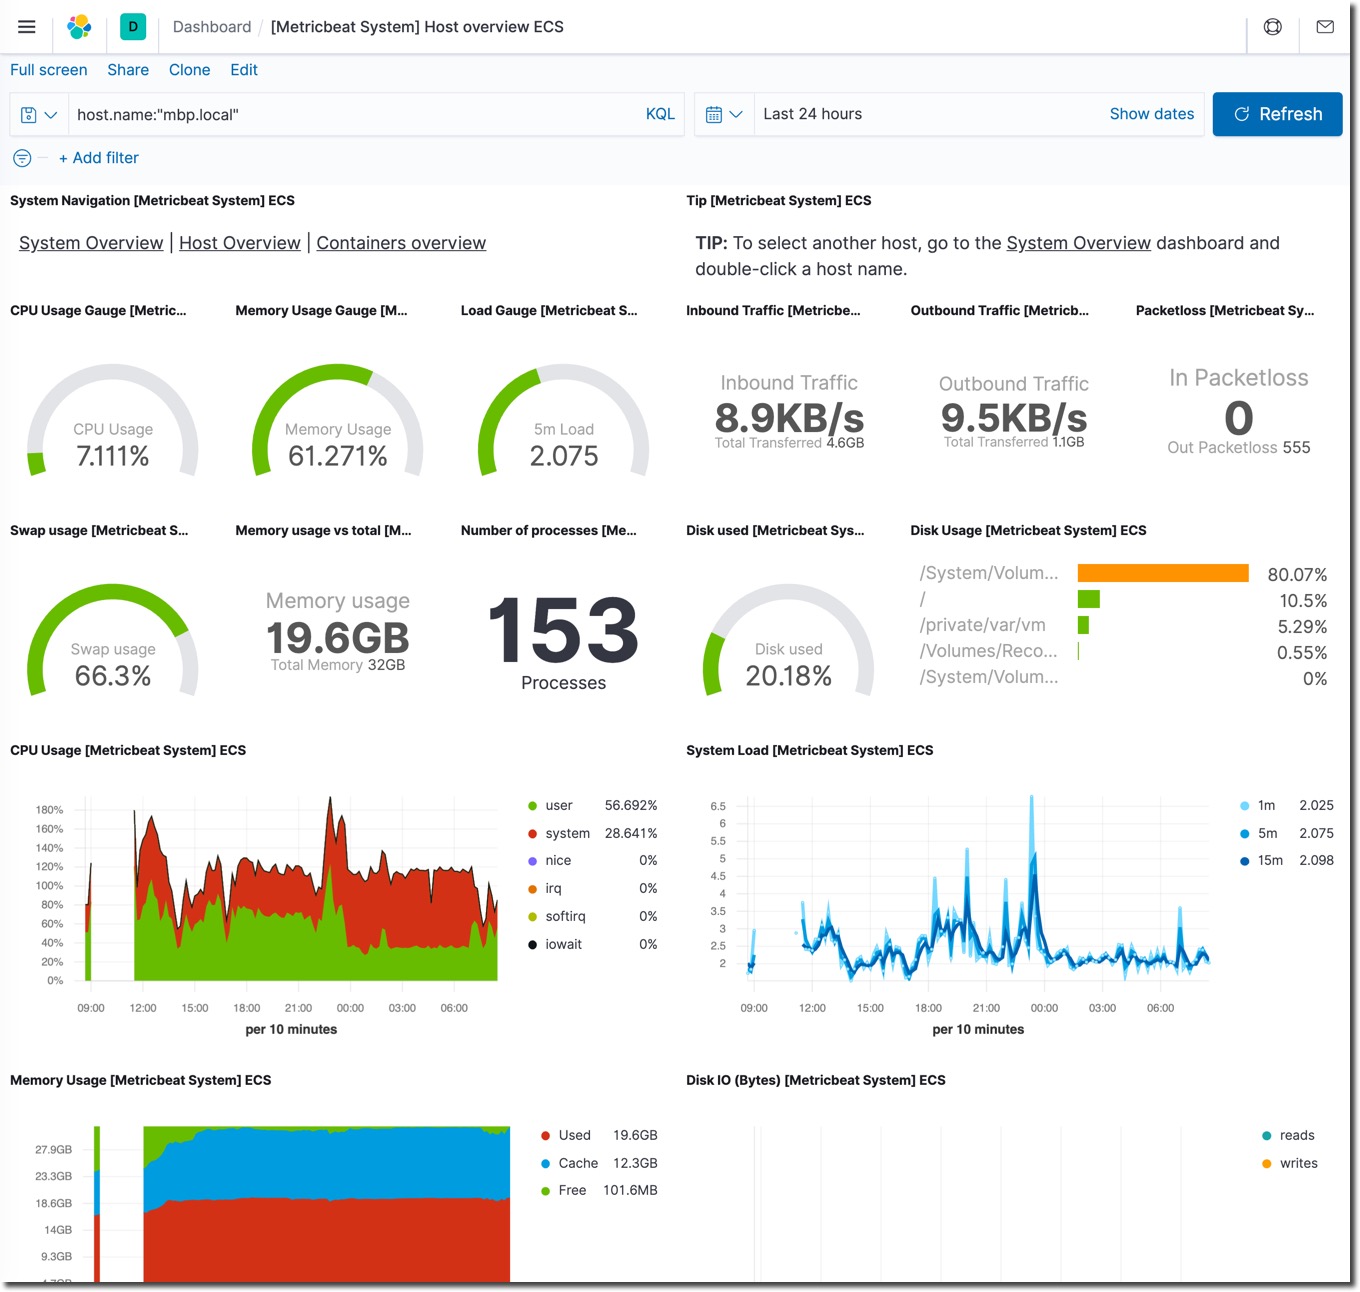Click Inbound Traffic 8.9KB/s value
The height and width of the screenshot is (1292, 1360).
[789, 418]
